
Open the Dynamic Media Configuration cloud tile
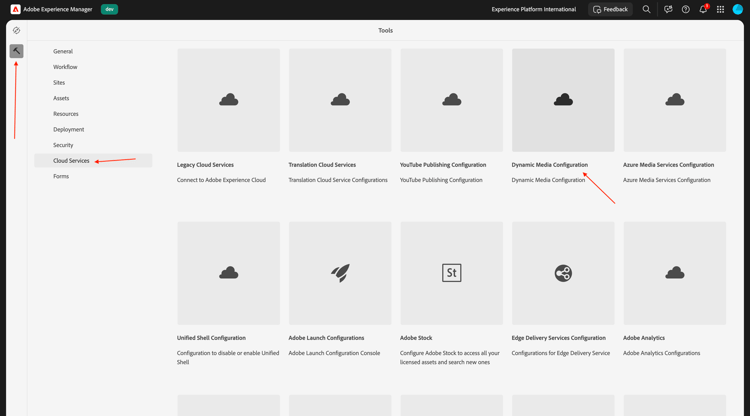(x=563, y=100)
